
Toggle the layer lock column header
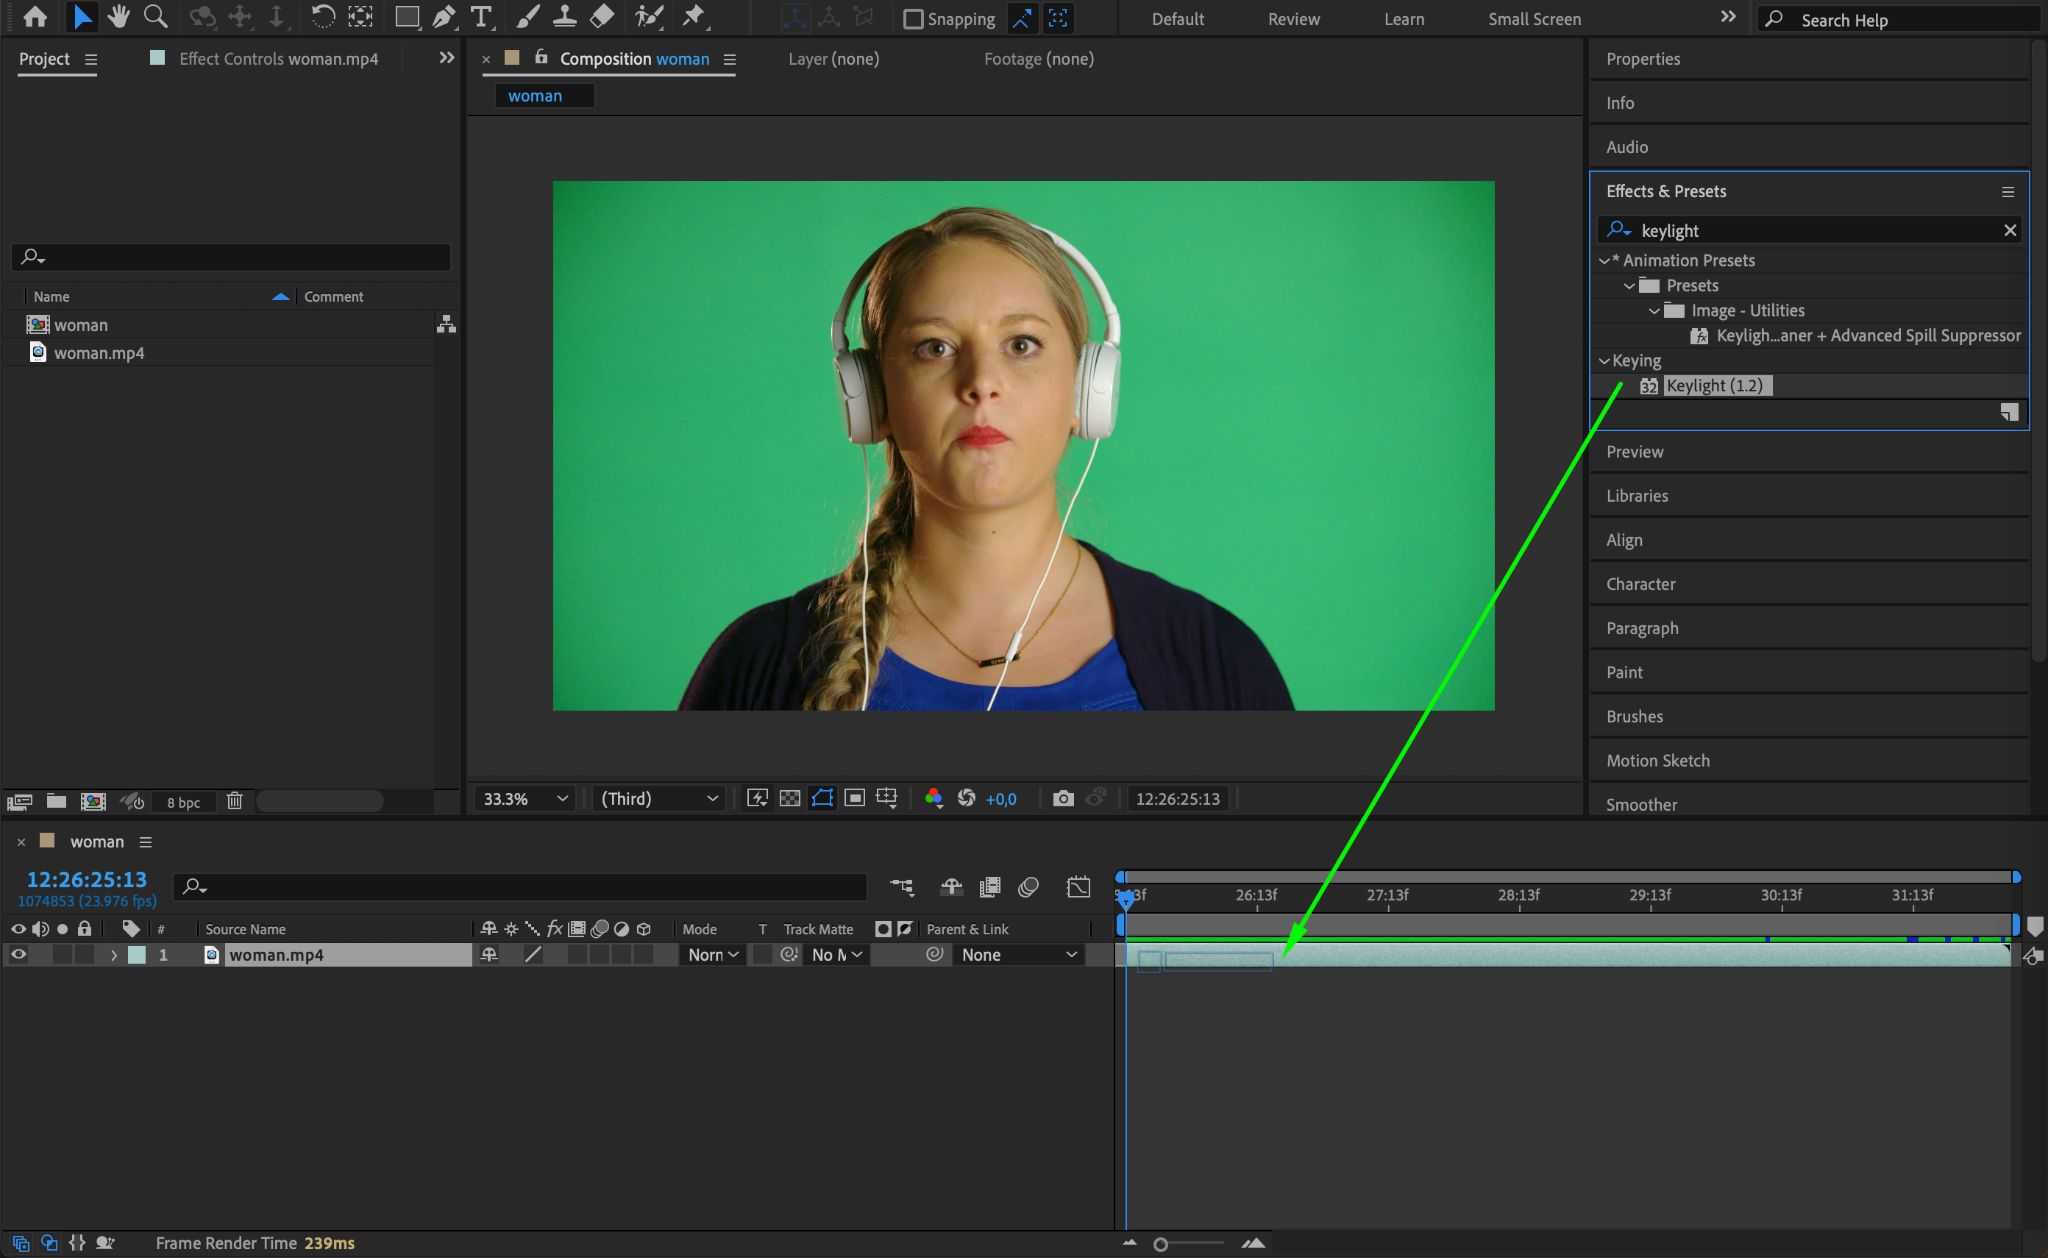point(85,929)
